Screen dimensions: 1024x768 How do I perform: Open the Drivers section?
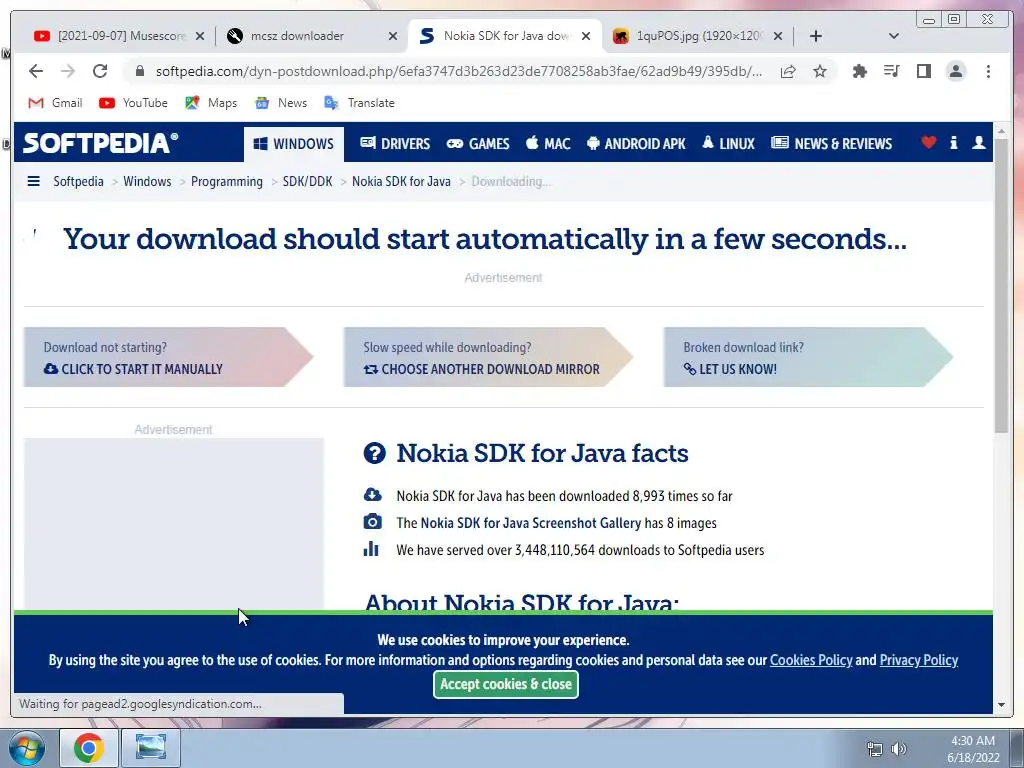click(x=395, y=144)
